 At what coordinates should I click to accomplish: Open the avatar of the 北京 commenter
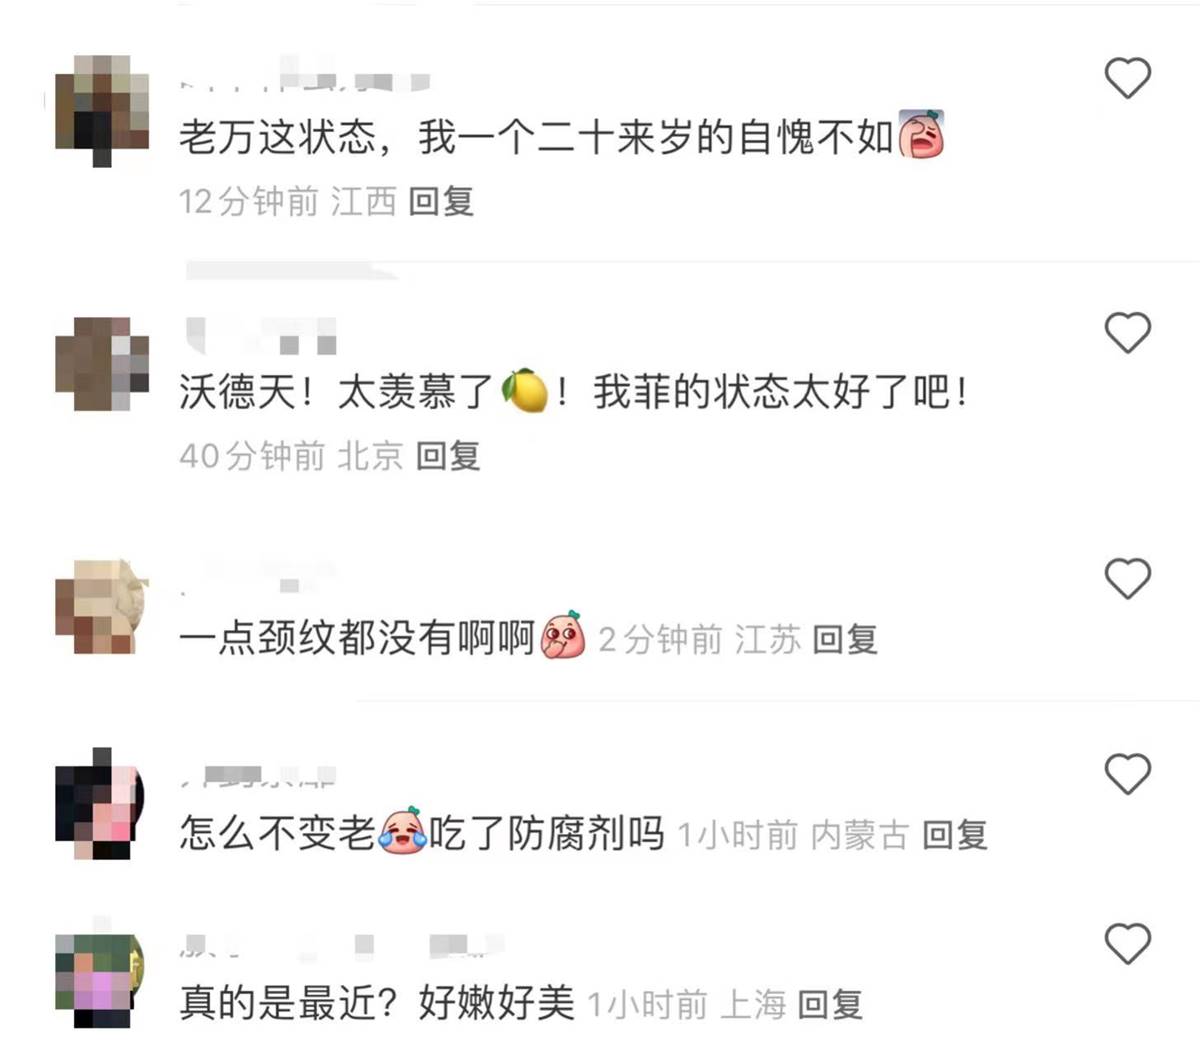(102, 362)
